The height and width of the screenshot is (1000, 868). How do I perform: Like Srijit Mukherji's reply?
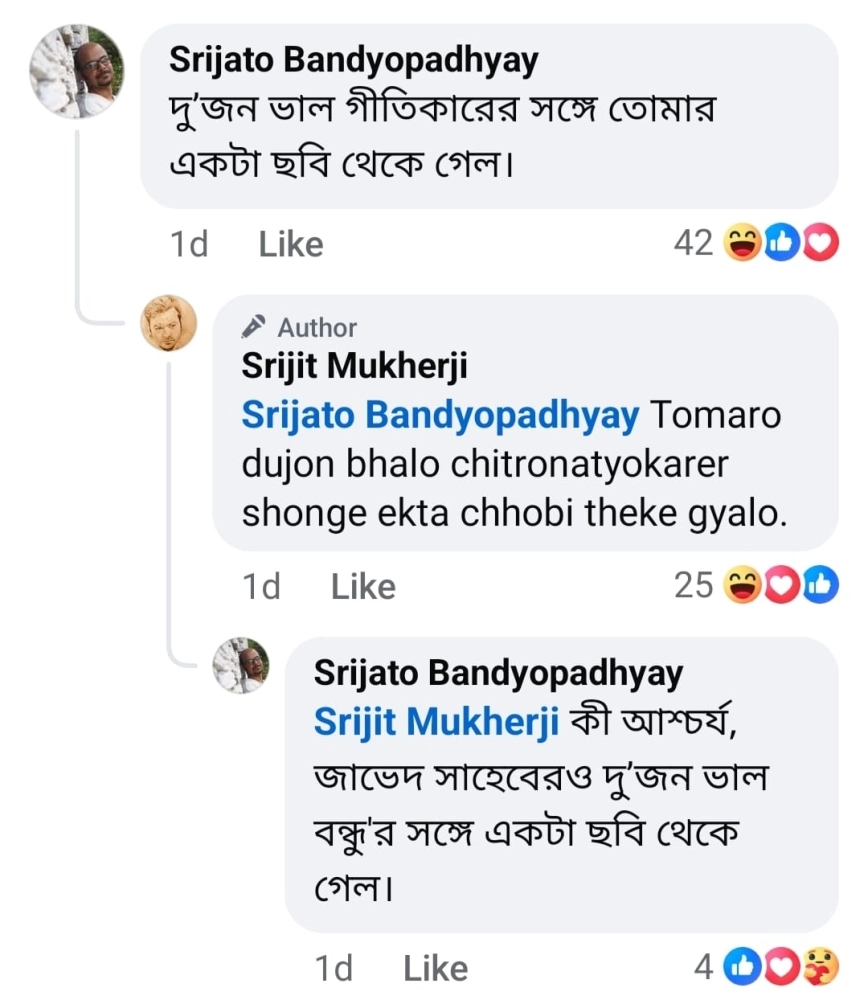pyautogui.click(x=363, y=587)
